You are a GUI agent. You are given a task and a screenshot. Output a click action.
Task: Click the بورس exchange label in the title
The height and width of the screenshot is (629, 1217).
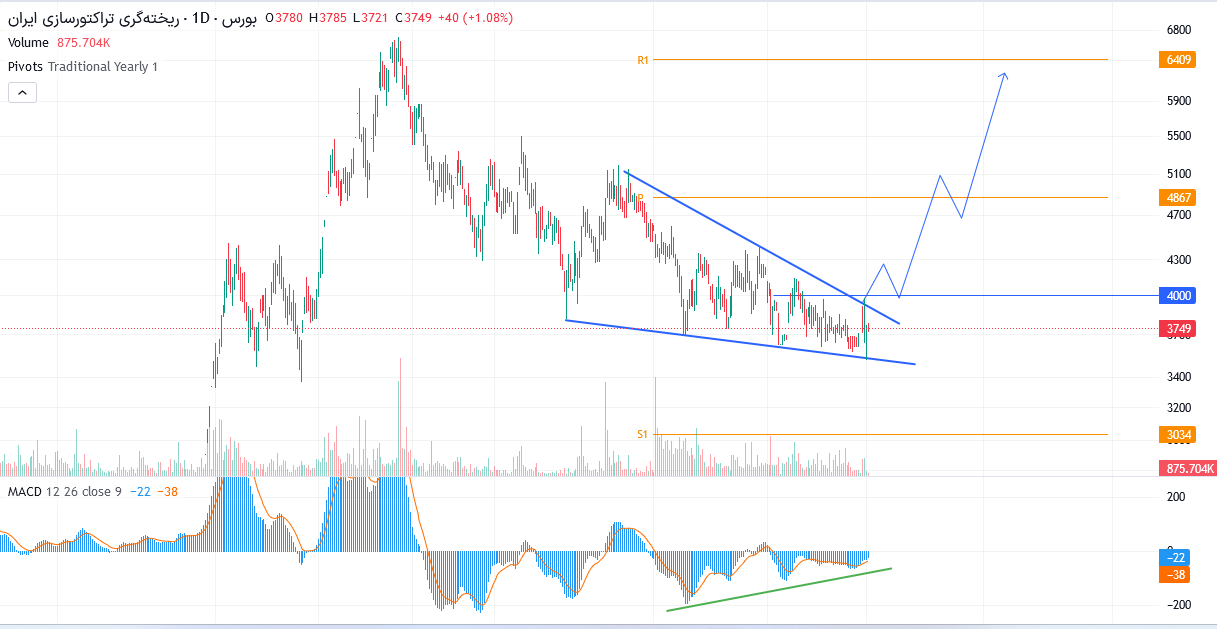[240, 19]
